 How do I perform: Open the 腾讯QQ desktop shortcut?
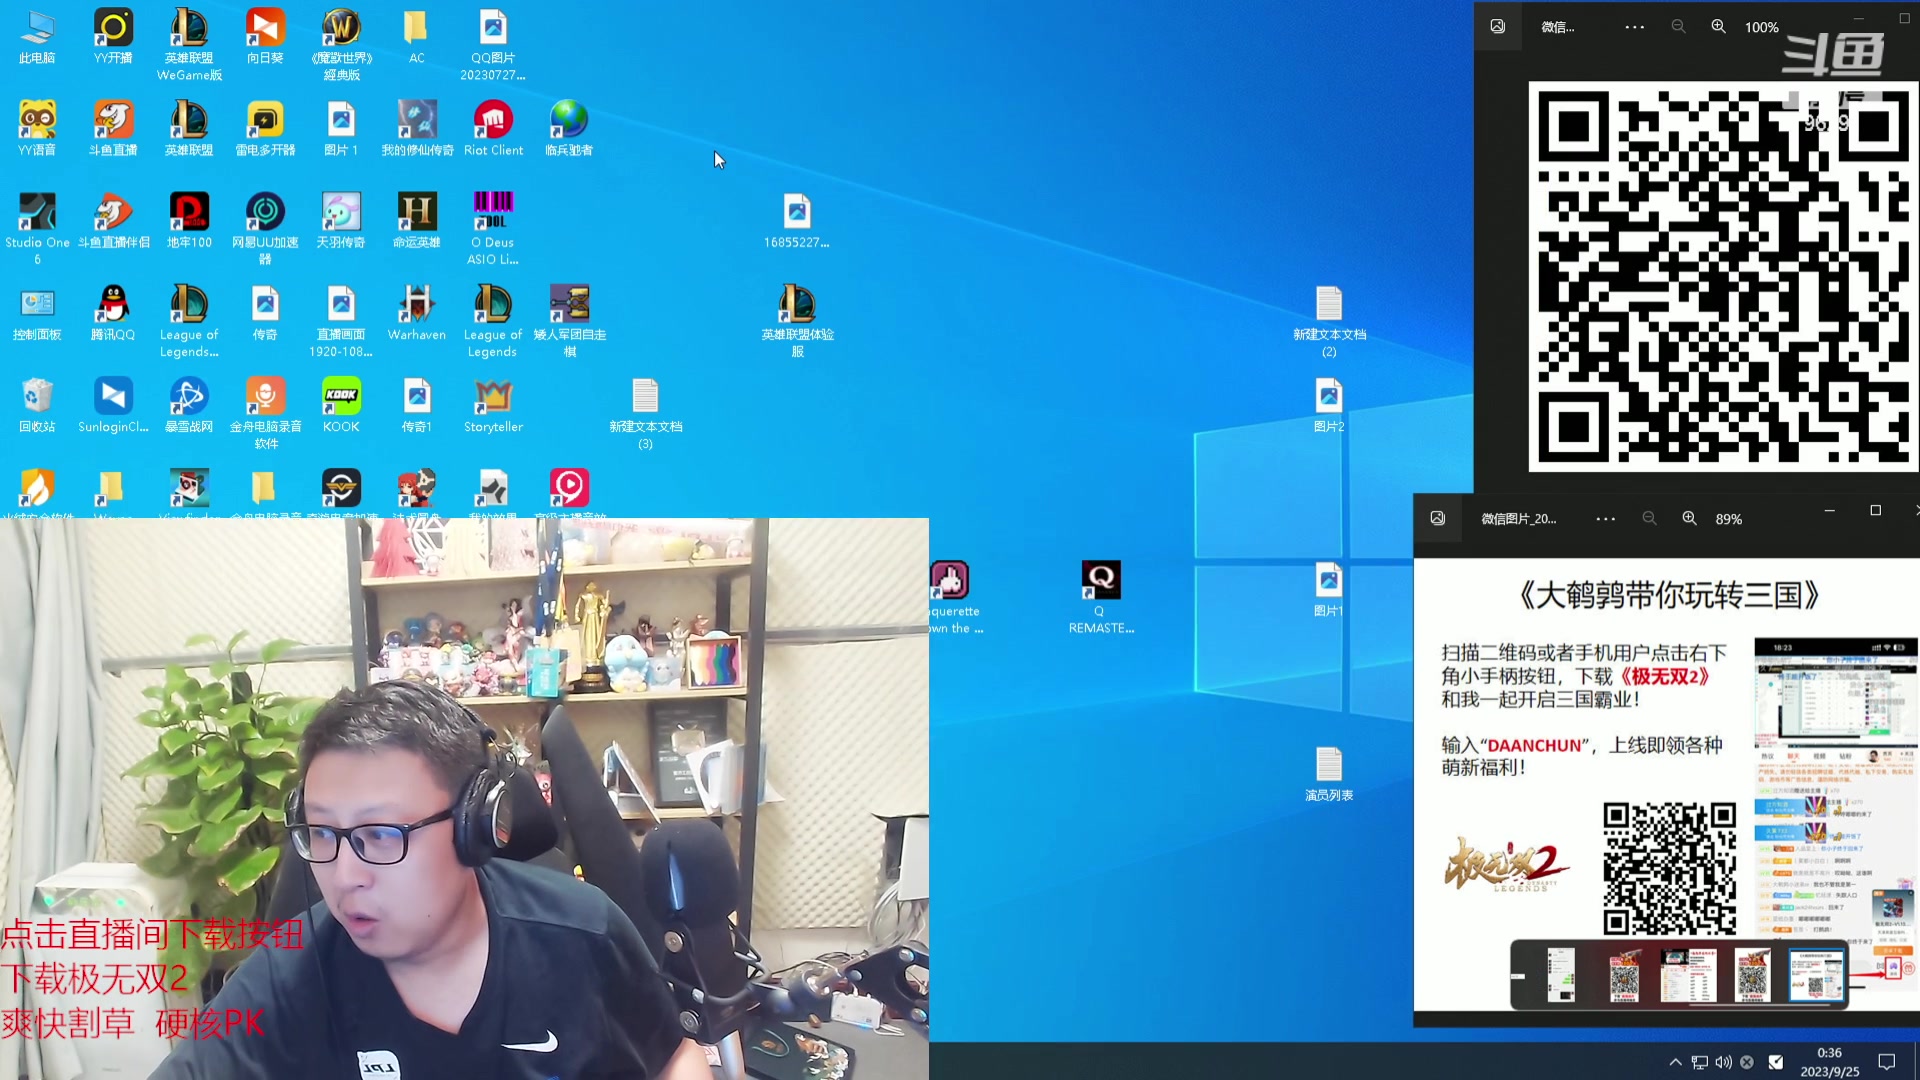pos(113,305)
